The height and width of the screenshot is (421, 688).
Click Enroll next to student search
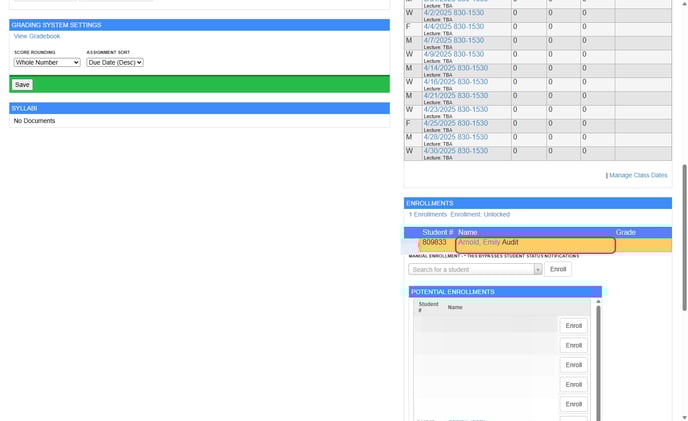pyautogui.click(x=558, y=269)
